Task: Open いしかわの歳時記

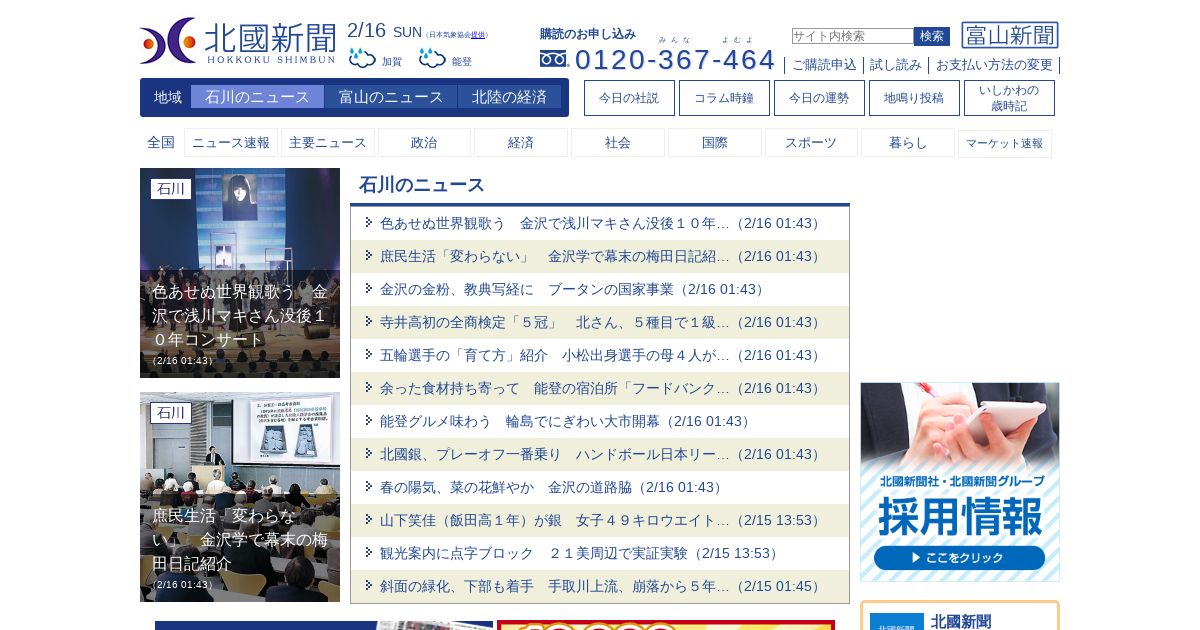Action: point(1009,98)
